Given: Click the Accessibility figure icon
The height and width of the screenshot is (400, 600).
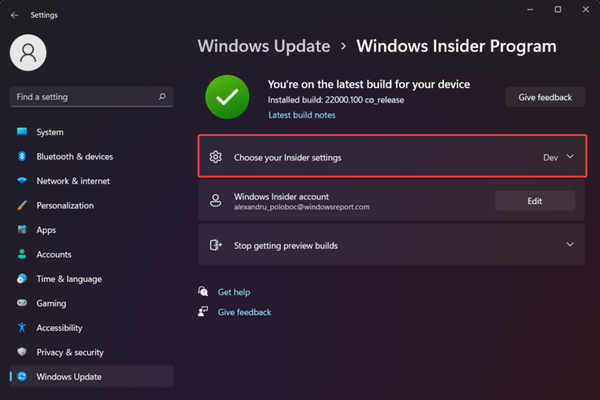Looking at the screenshot, I should pos(21,328).
